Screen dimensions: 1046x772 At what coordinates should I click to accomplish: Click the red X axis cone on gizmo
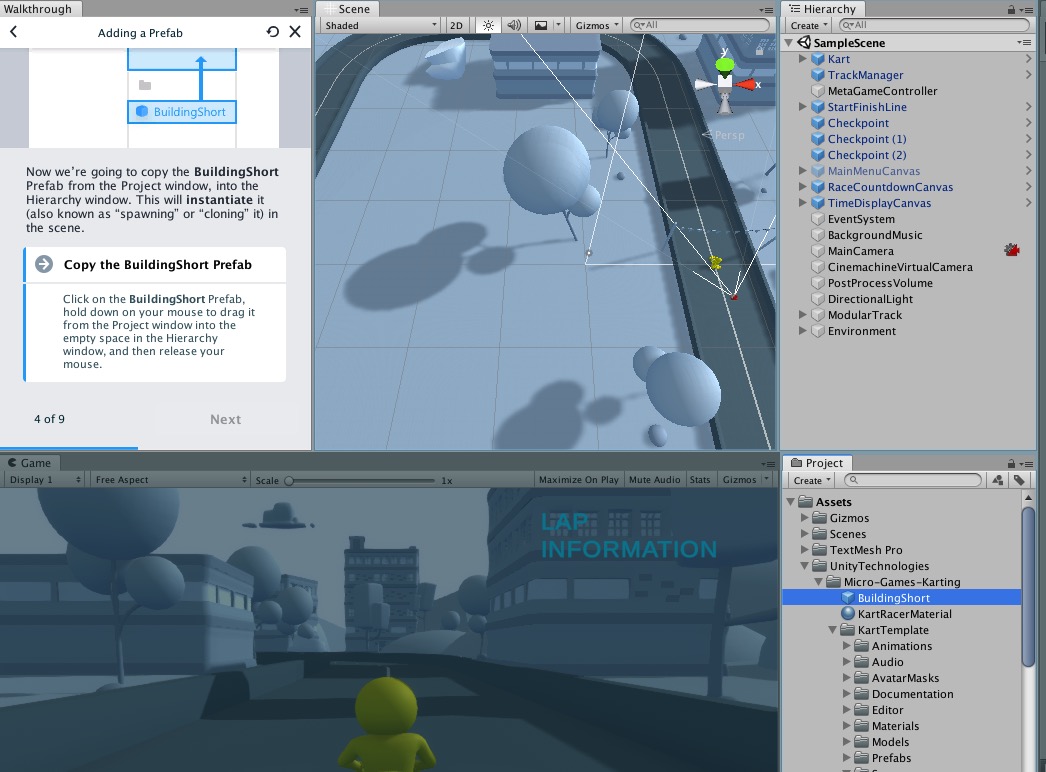(x=746, y=85)
